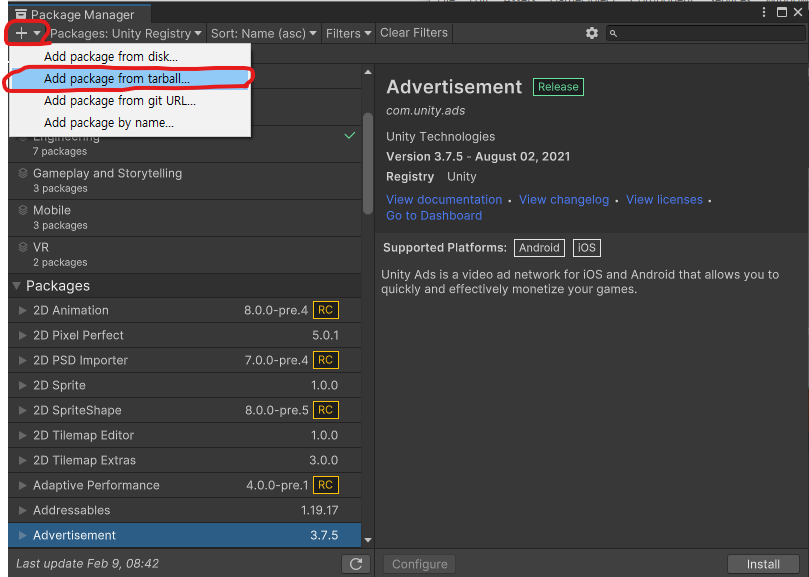The image size is (809, 577).
Task: Click the VR feature set icon
Action: click(23, 247)
